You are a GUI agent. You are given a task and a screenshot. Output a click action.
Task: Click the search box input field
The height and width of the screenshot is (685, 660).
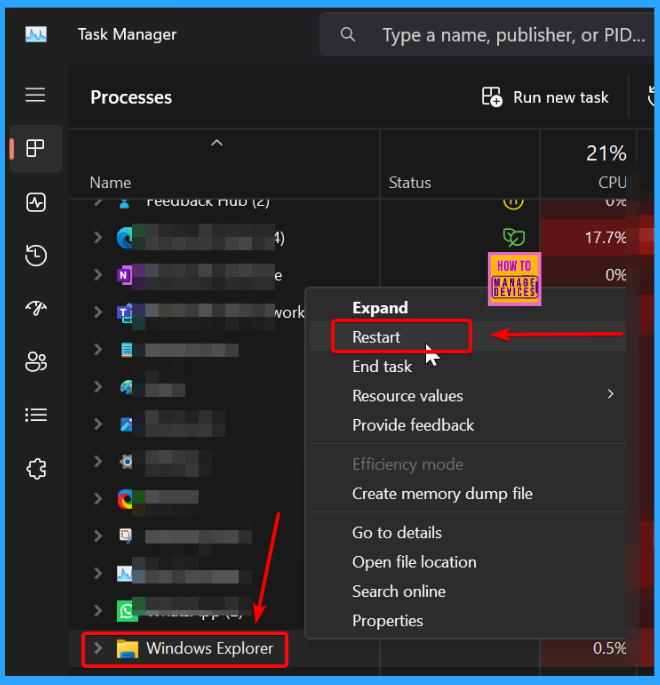click(489, 35)
